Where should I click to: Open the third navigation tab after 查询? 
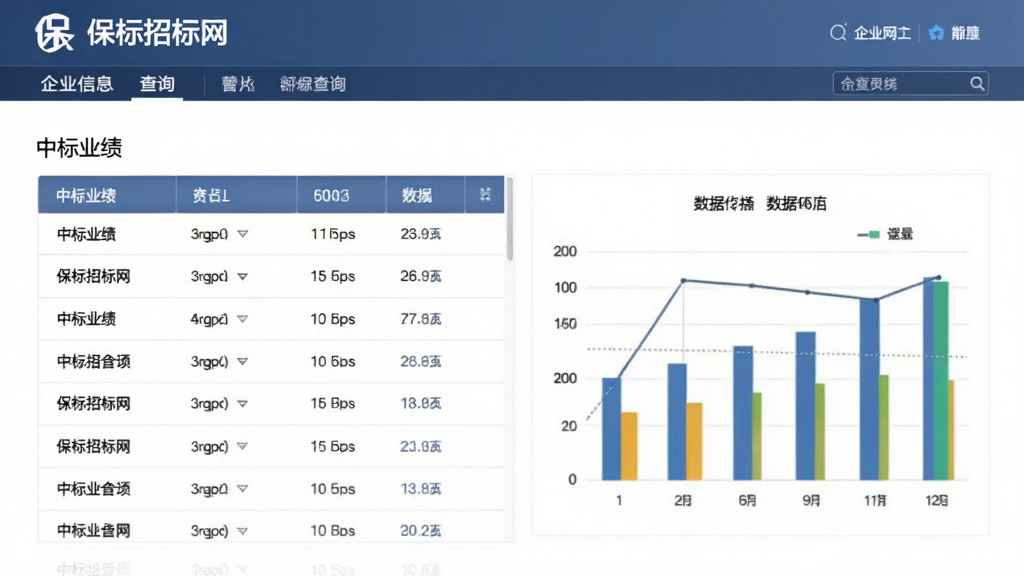tap(238, 84)
